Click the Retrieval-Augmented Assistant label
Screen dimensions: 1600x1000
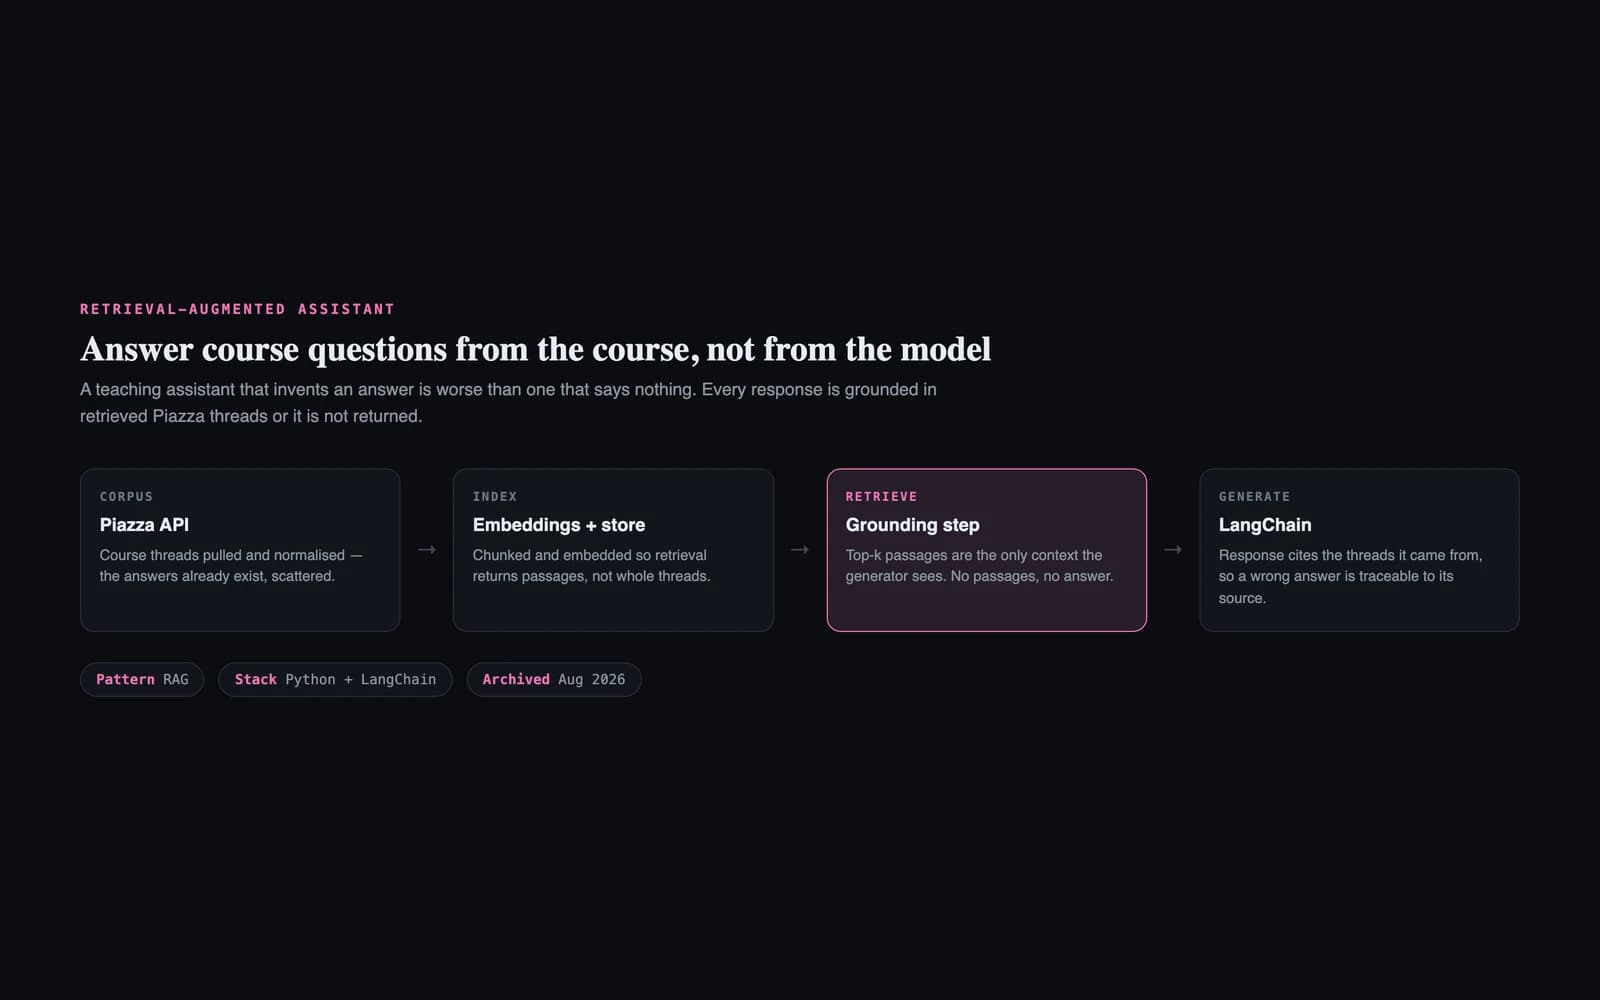click(x=237, y=309)
